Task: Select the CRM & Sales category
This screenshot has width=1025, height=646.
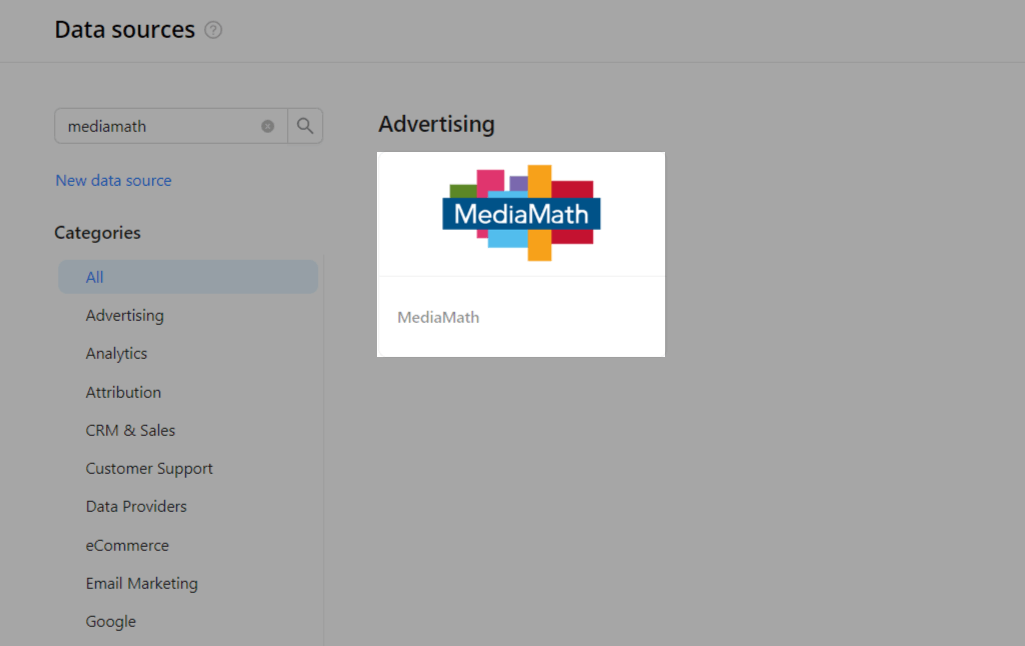Action: [131, 430]
